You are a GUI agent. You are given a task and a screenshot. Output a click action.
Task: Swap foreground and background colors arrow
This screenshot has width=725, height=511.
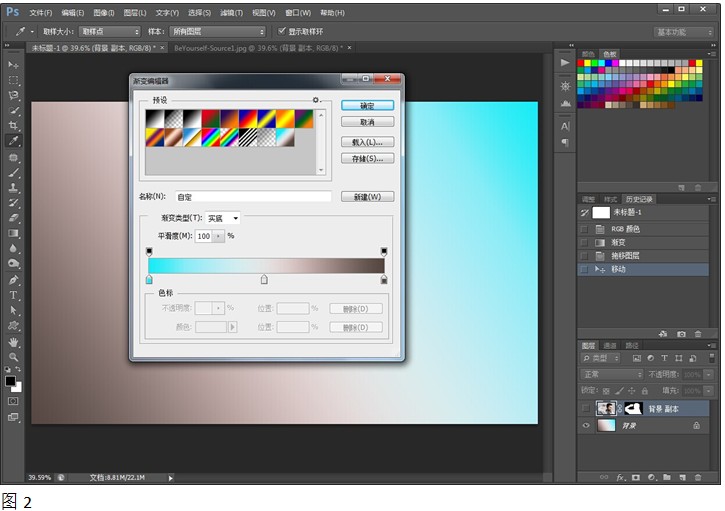pos(18,369)
